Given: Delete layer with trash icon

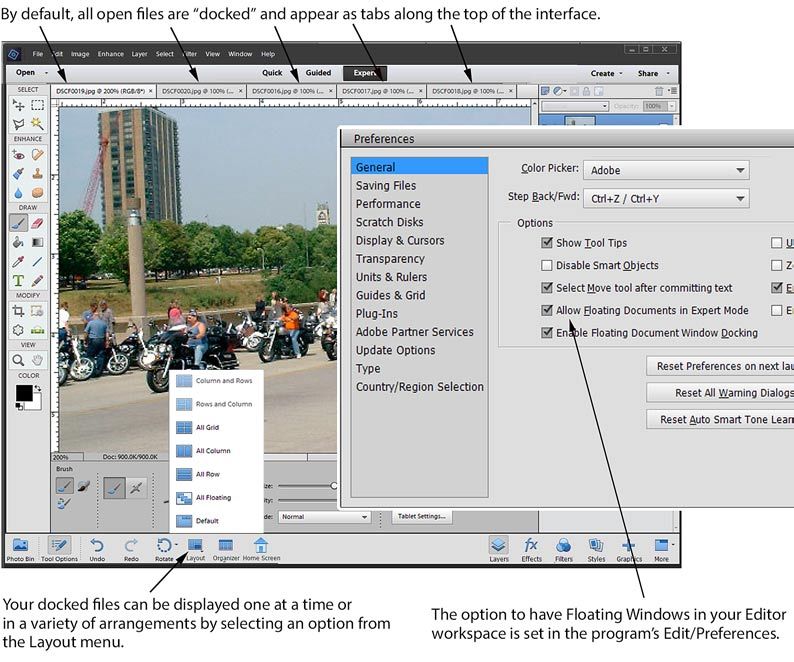Looking at the screenshot, I should 658,91.
